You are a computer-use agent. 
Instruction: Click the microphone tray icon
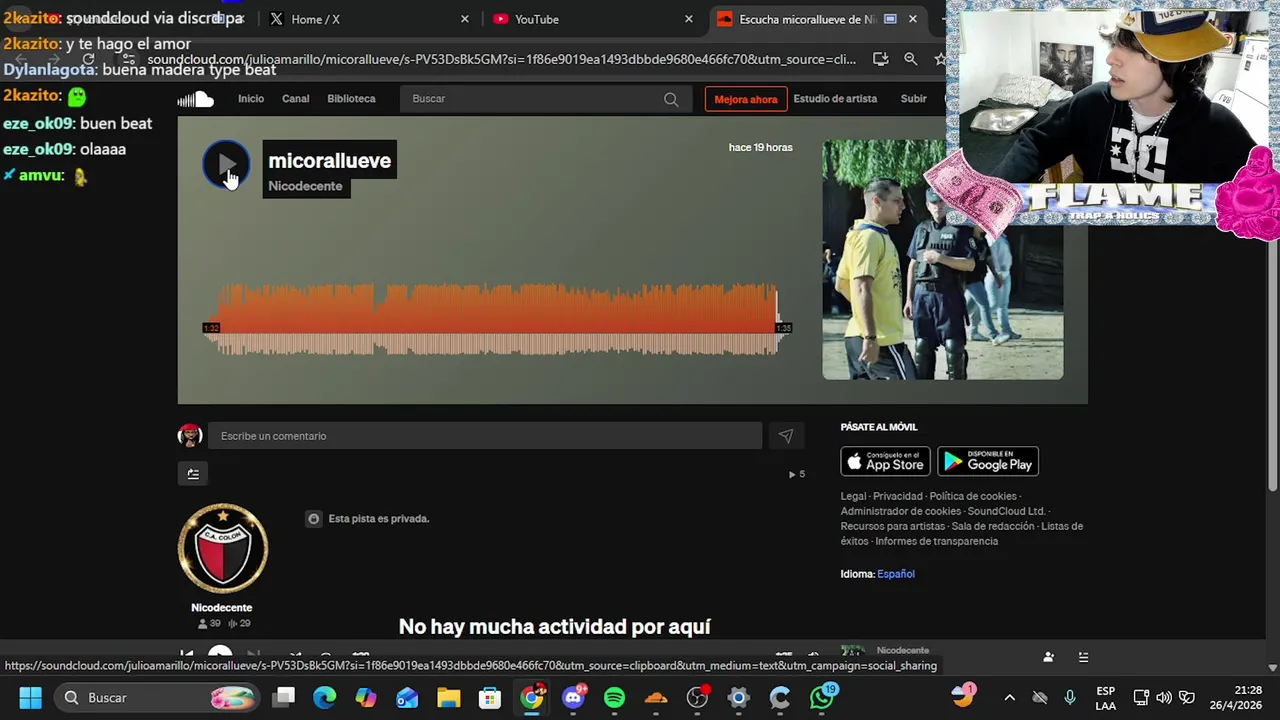click(1070, 697)
